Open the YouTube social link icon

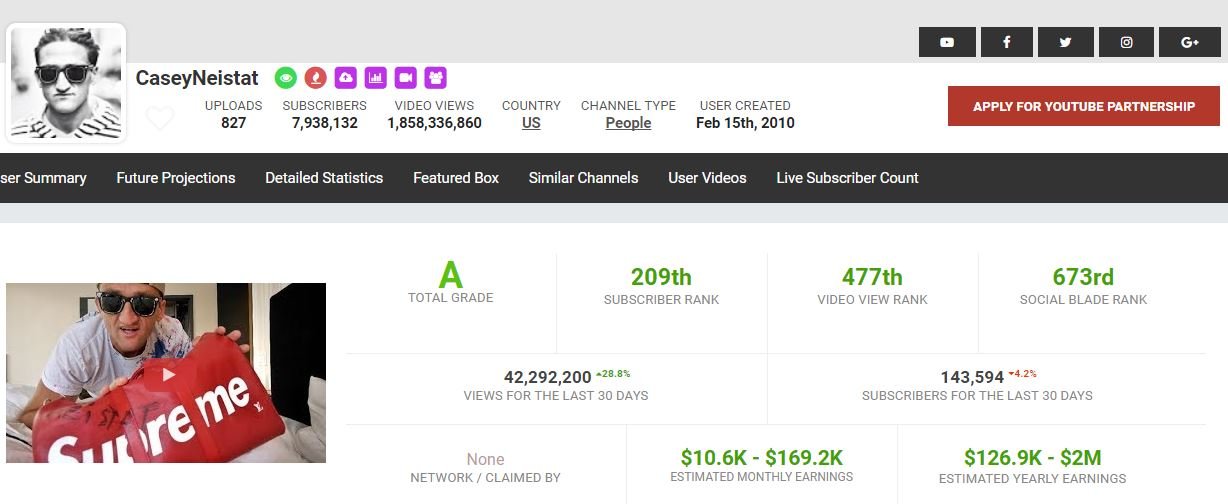(x=947, y=42)
